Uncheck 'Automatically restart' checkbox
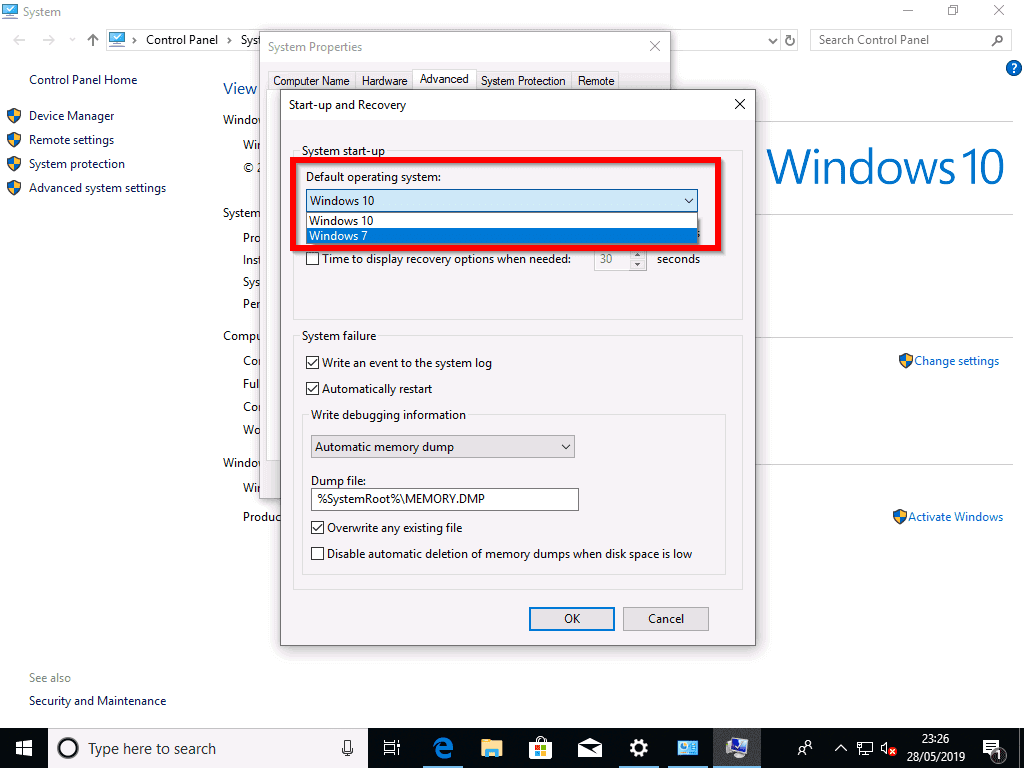1024x768 pixels. (x=313, y=389)
